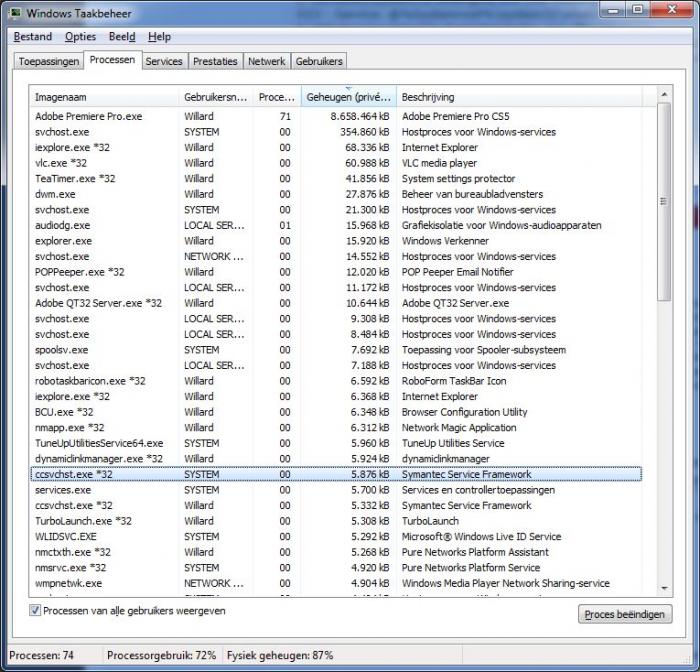Image resolution: width=700 pixels, height=672 pixels.
Task: Open the Opties menu
Action: (x=80, y=37)
